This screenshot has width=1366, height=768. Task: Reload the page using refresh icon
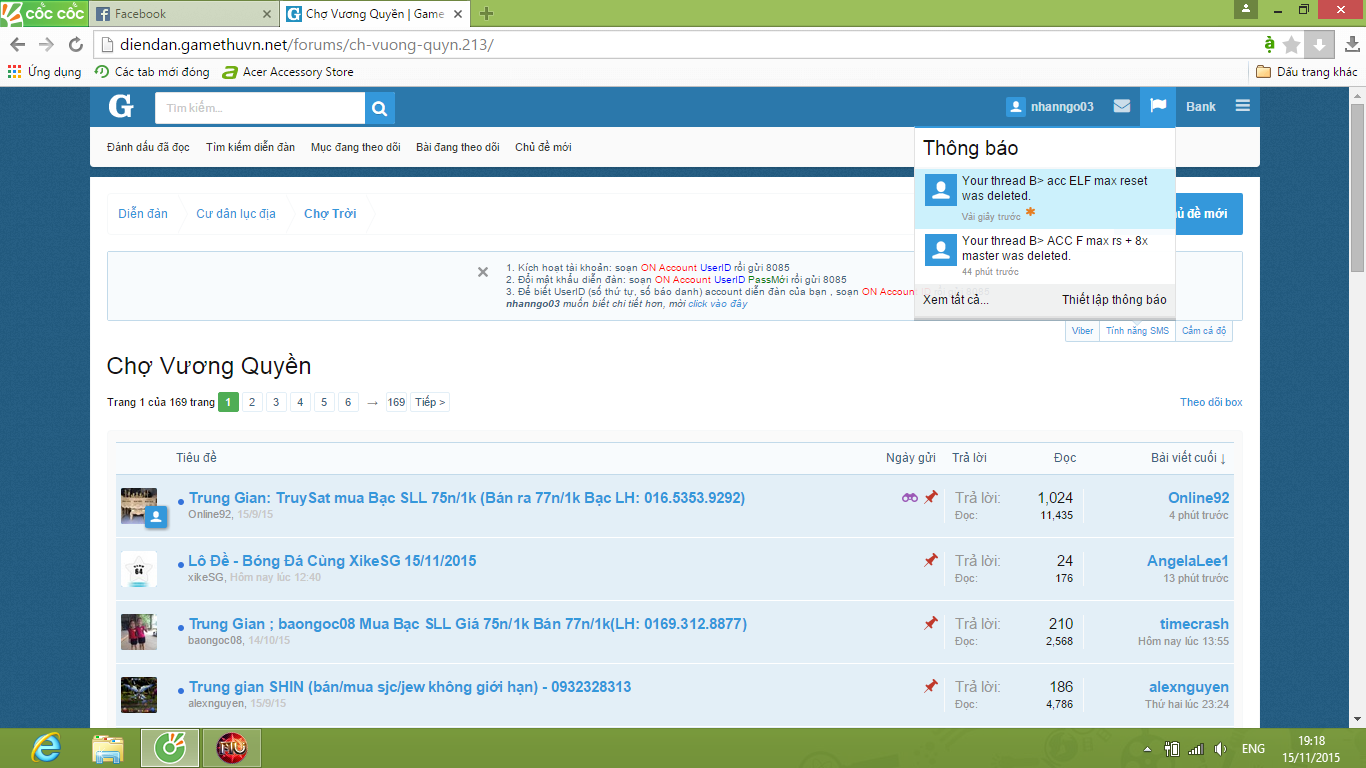[76, 45]
